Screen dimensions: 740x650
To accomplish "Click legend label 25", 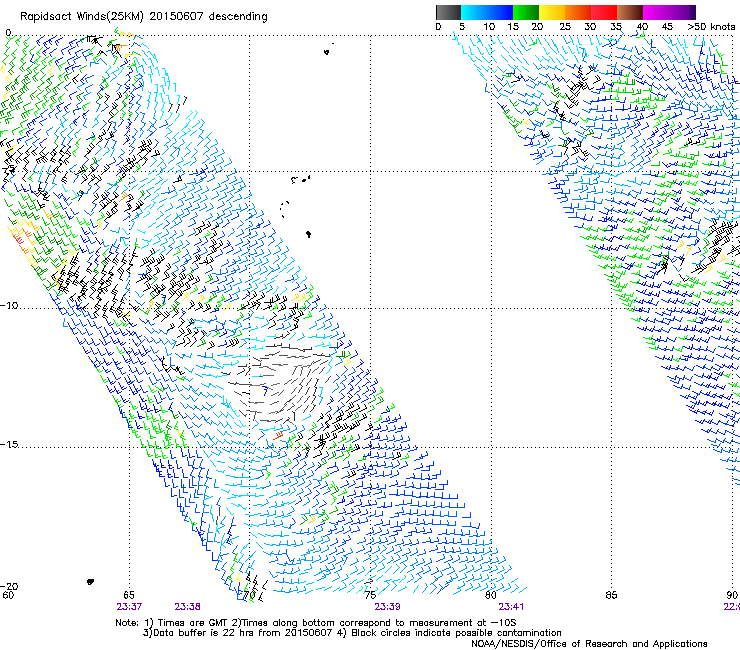I will coord(565,26).
